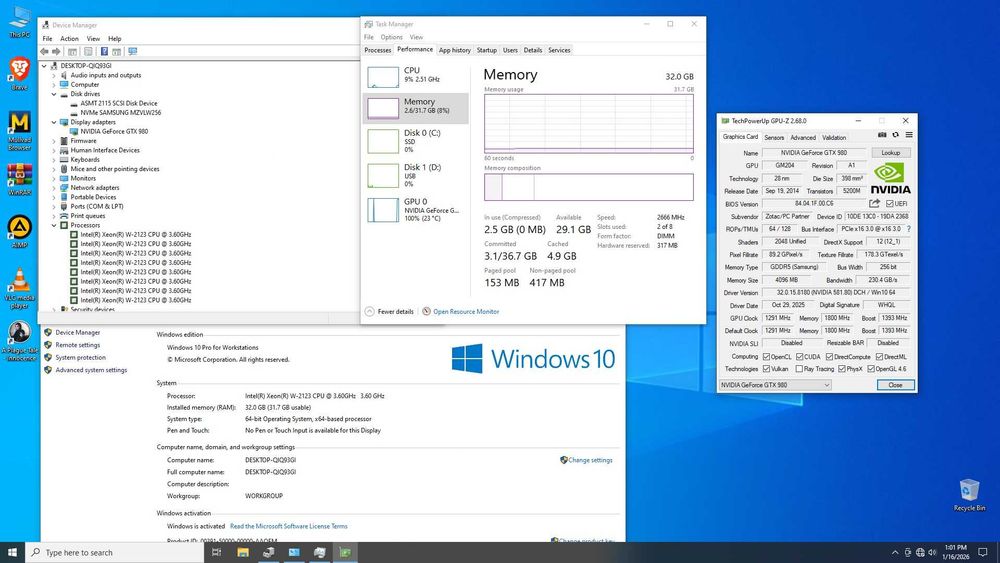
Task: Click the GPU-Z taskbar icon
Action: point(345,552)
